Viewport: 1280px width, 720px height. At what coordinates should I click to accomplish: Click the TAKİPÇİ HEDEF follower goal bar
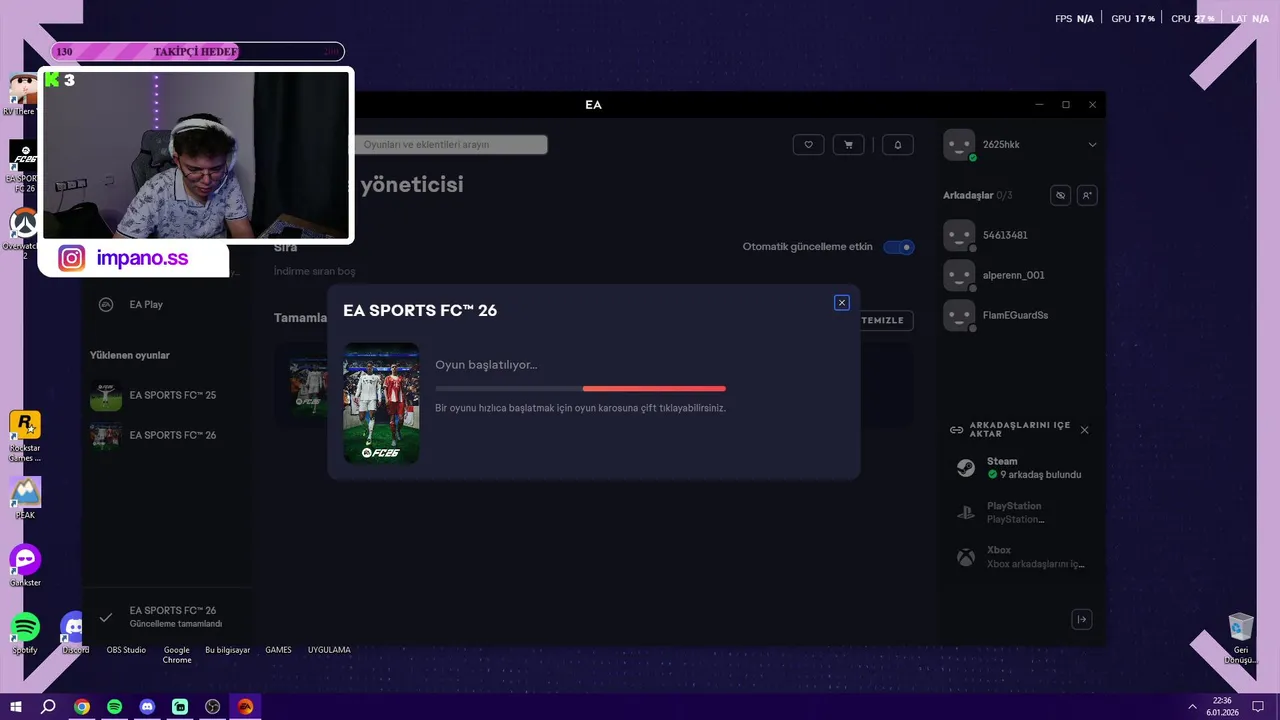point(198,51)
